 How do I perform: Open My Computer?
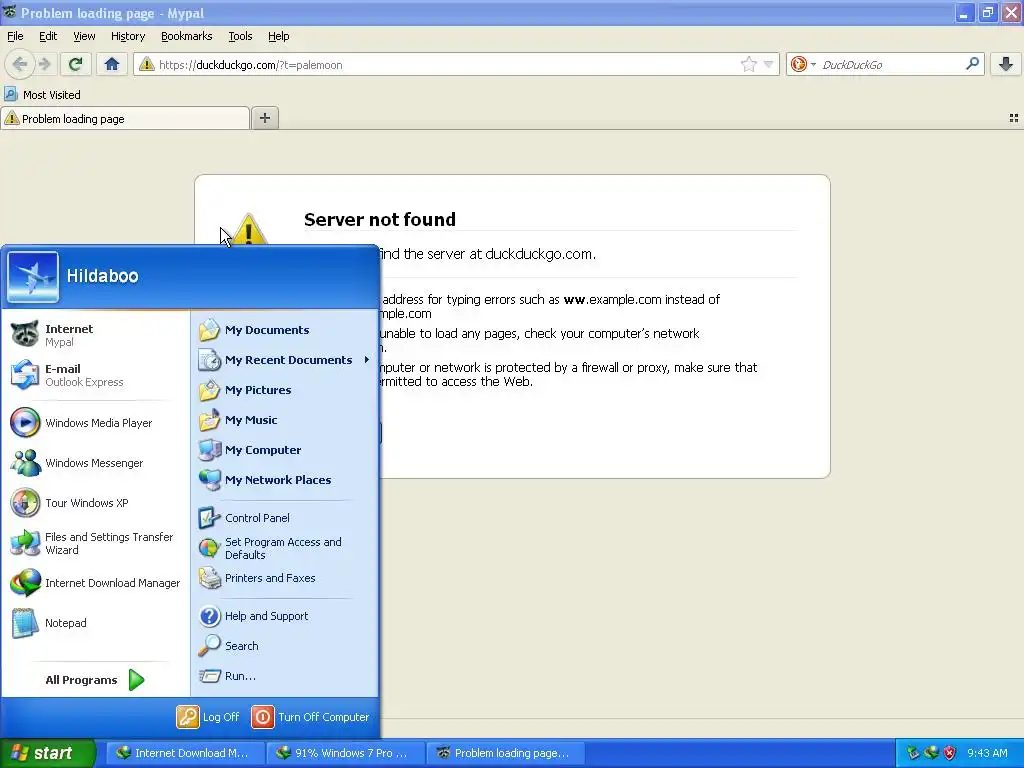[285, 450]
